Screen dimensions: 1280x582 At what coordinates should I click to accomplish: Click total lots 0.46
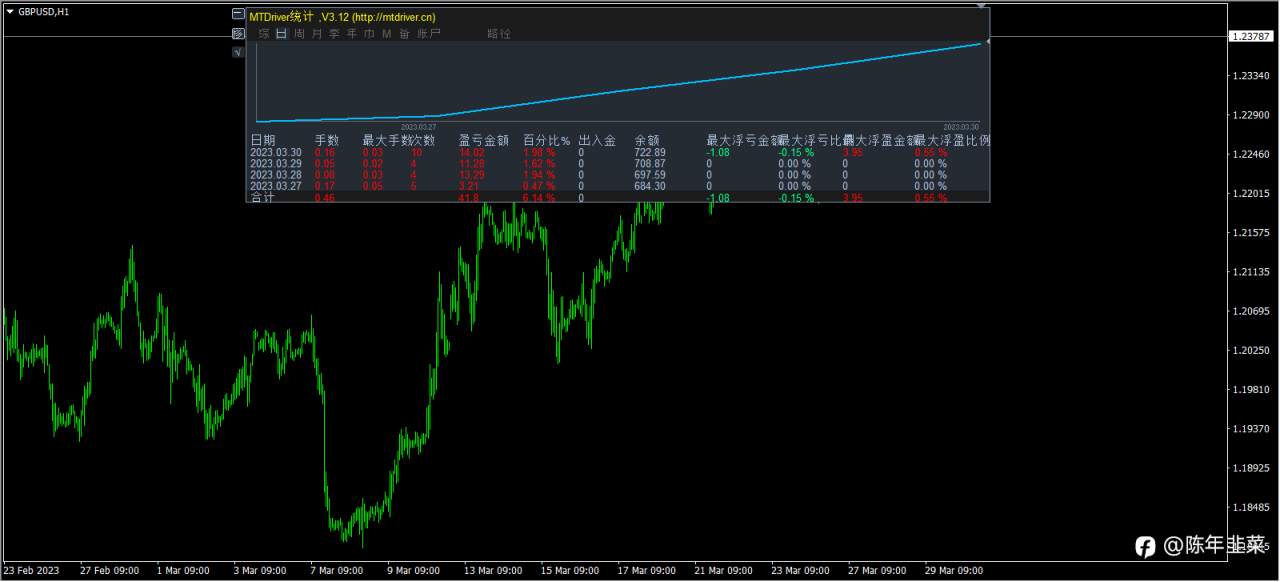click(x=325, y=198)
